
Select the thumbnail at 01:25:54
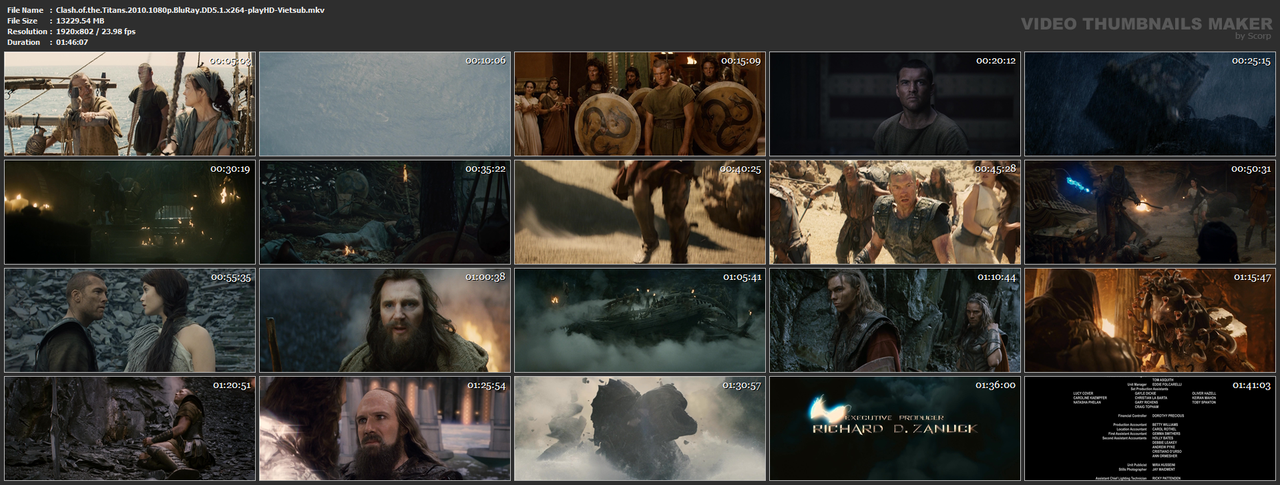(x=384, y=428)
